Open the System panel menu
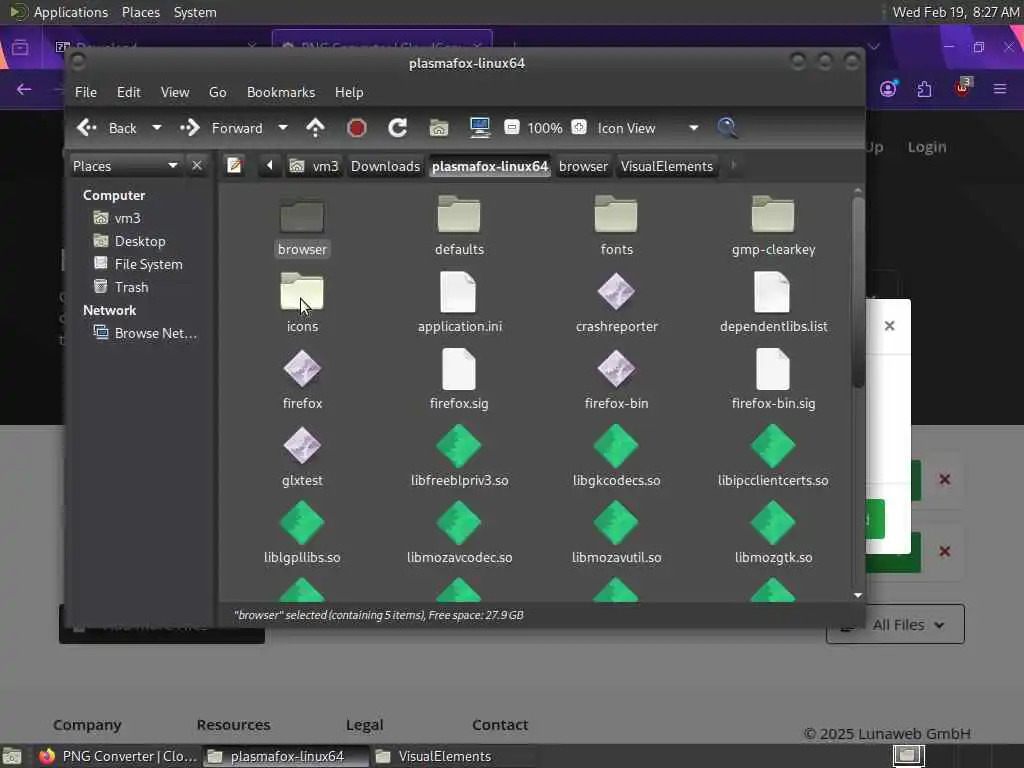Screen dimensions: 1024x768 point(195,12)
